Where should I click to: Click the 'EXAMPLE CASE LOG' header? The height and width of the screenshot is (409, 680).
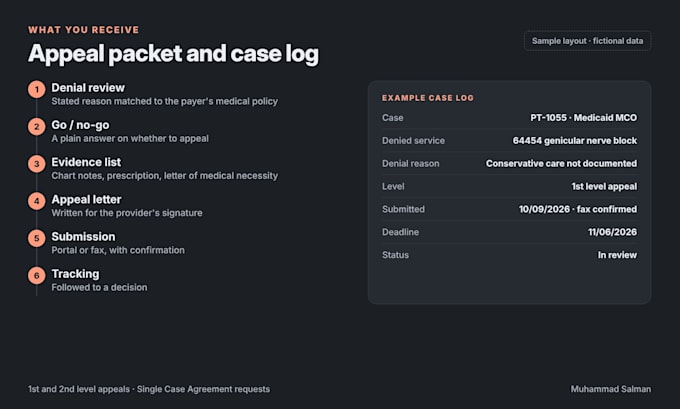[428, 98]
